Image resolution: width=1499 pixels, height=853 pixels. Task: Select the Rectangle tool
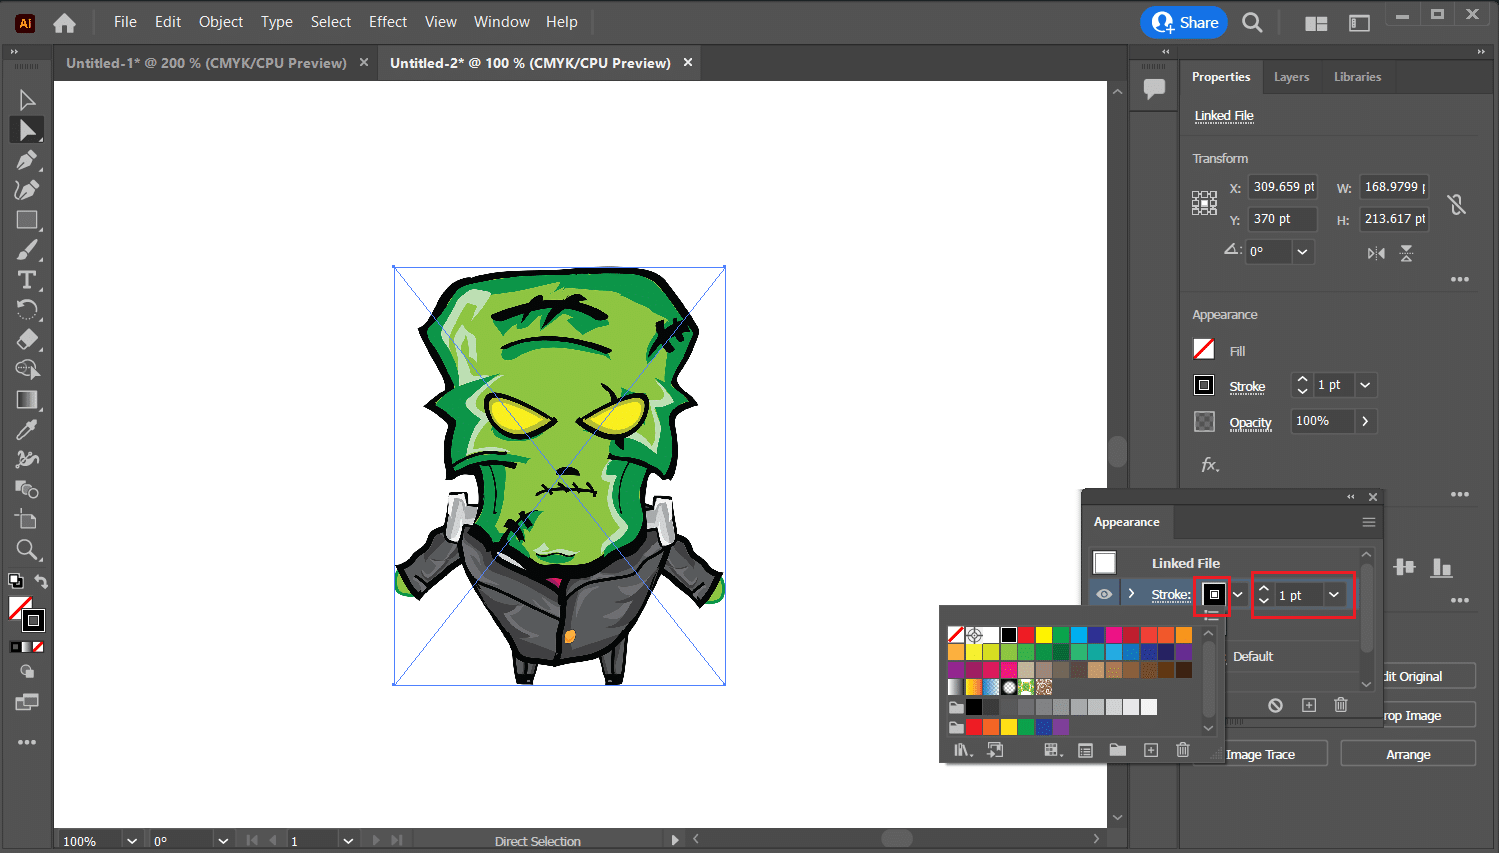click(x=27, y=220)
